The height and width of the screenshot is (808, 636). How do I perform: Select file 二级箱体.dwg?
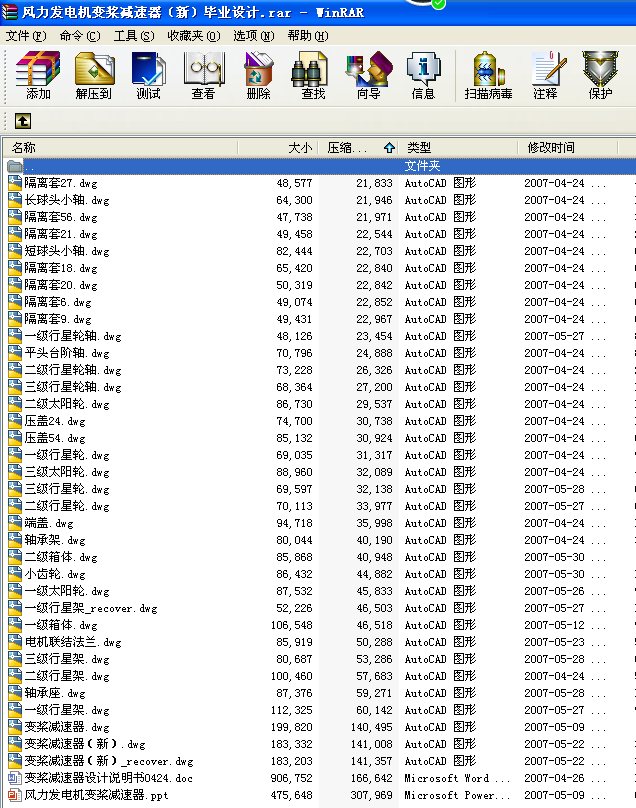click(x=61, y=557)
